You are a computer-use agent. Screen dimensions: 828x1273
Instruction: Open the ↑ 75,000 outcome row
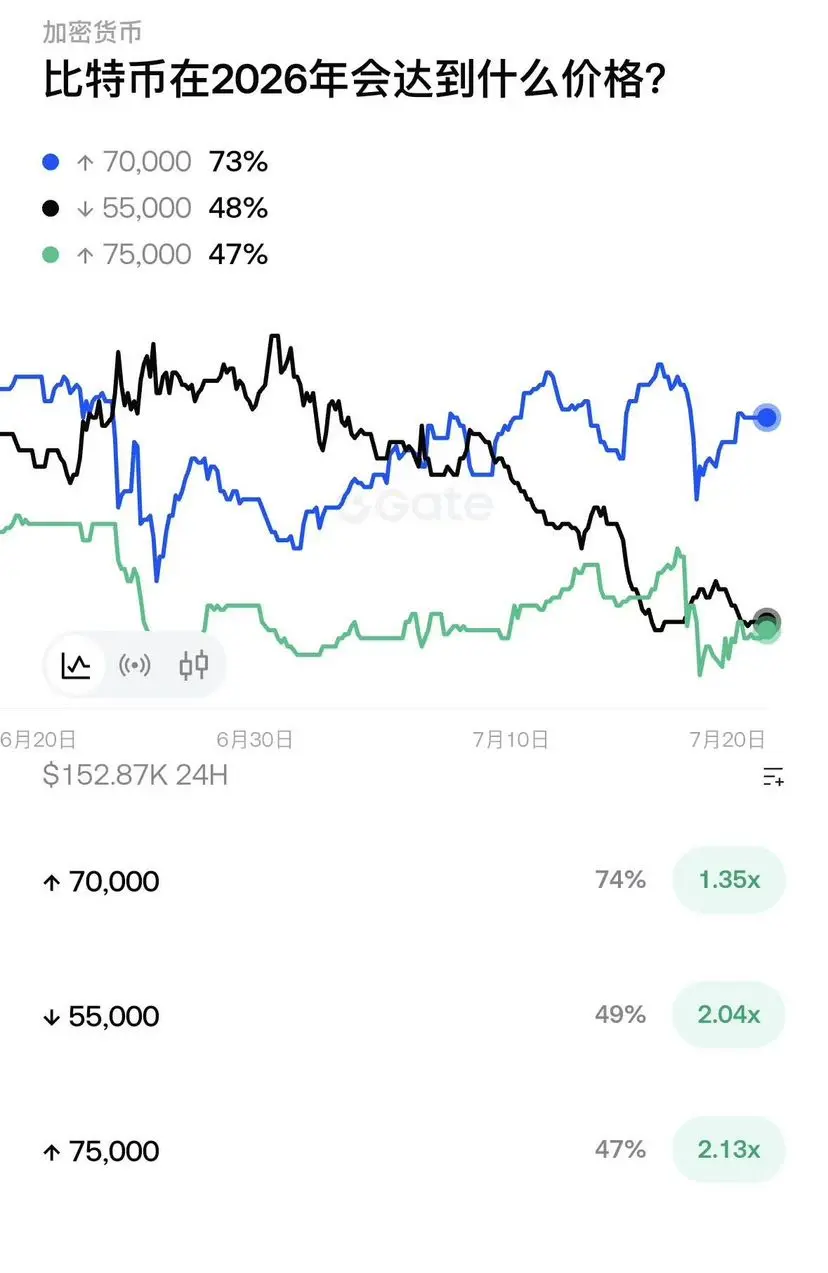[x=414, y=1151]
